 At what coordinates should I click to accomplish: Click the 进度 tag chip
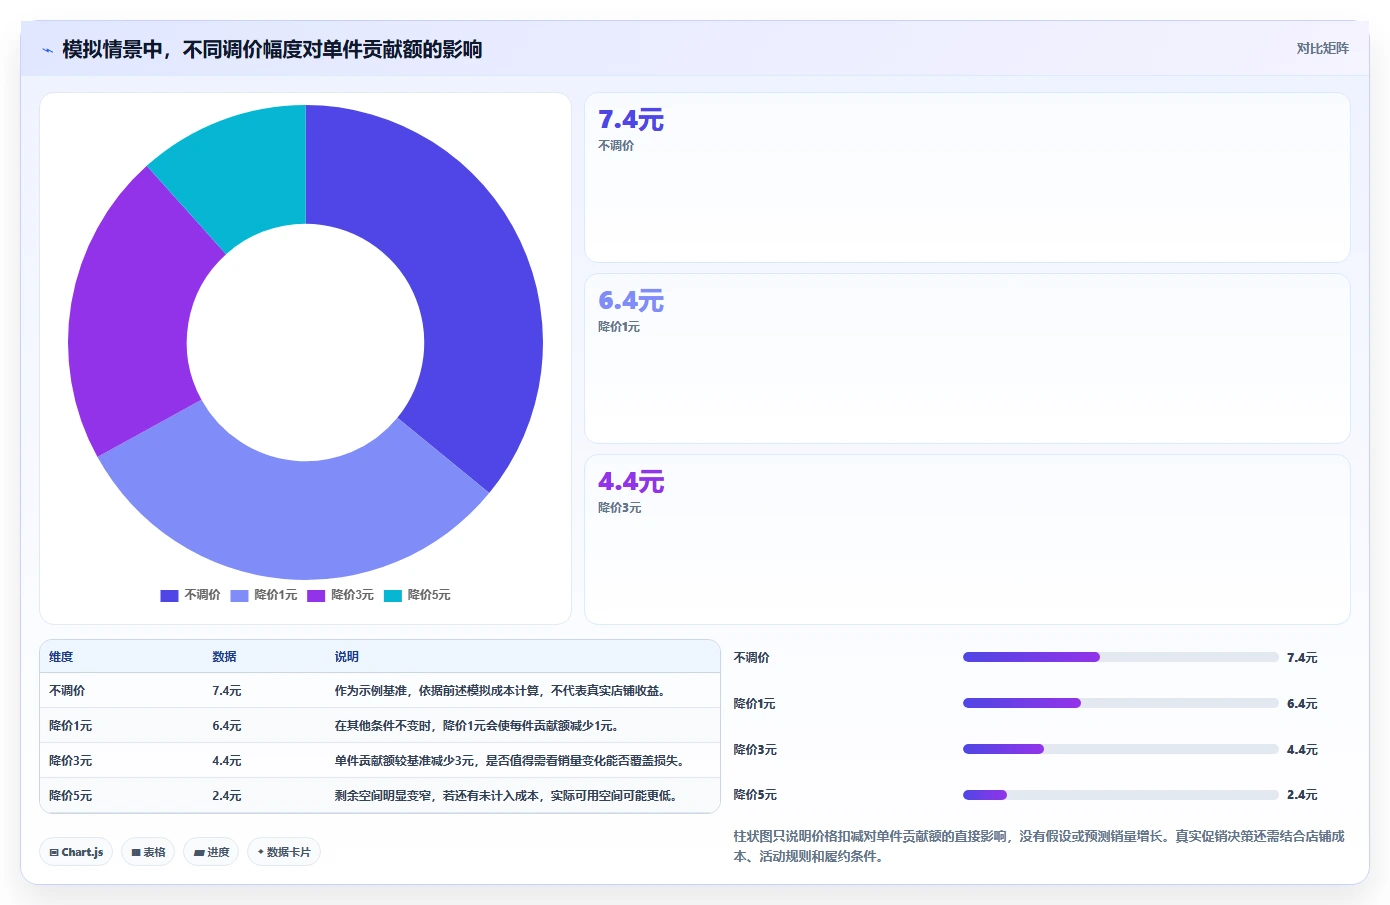pos(211,852)
